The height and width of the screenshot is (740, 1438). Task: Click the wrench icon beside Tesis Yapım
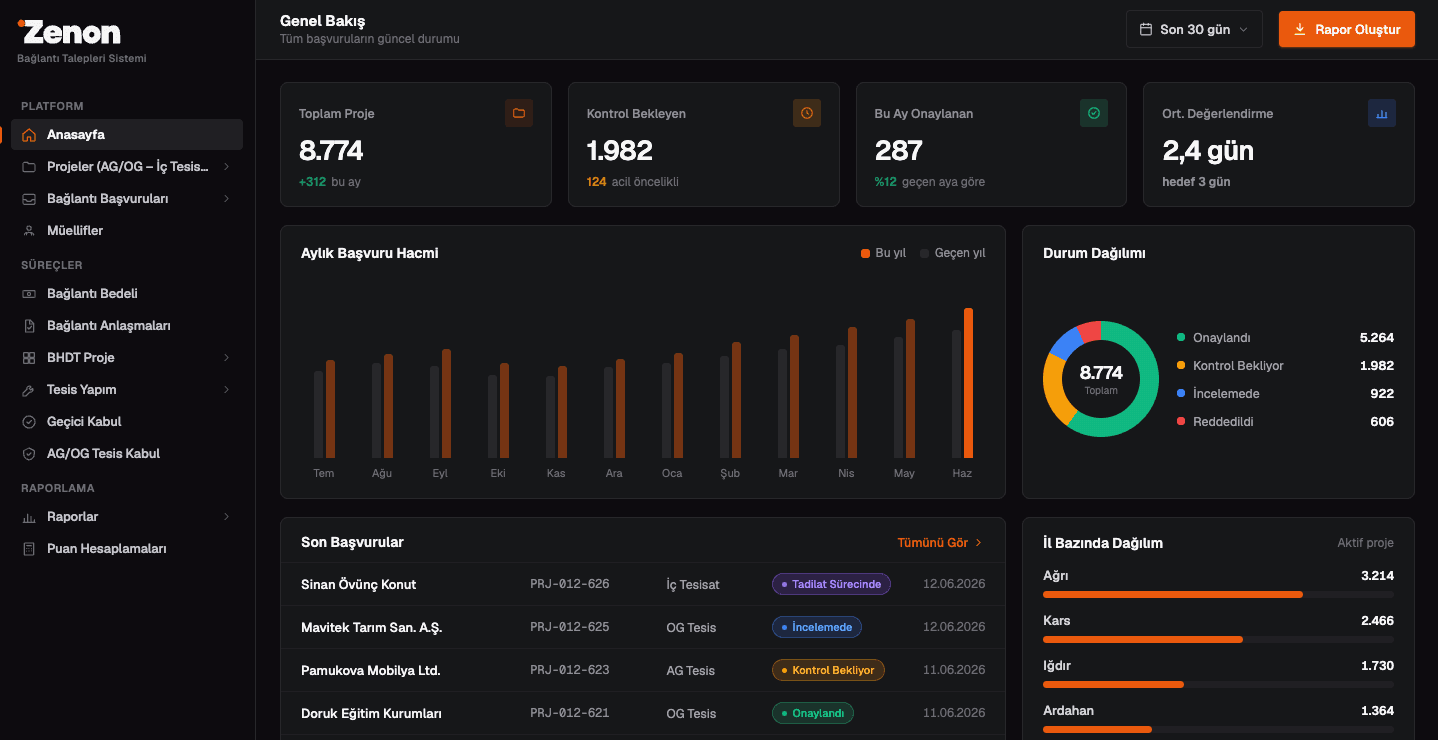click(x=29, y=390)
